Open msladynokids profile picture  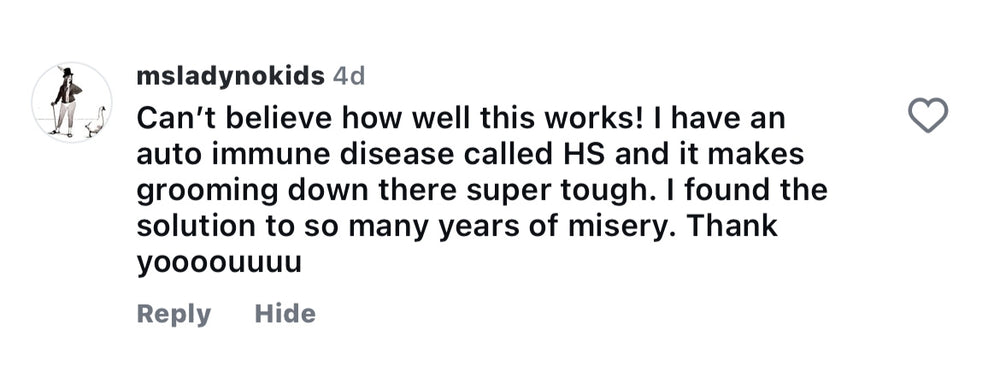tap(72, 103)
